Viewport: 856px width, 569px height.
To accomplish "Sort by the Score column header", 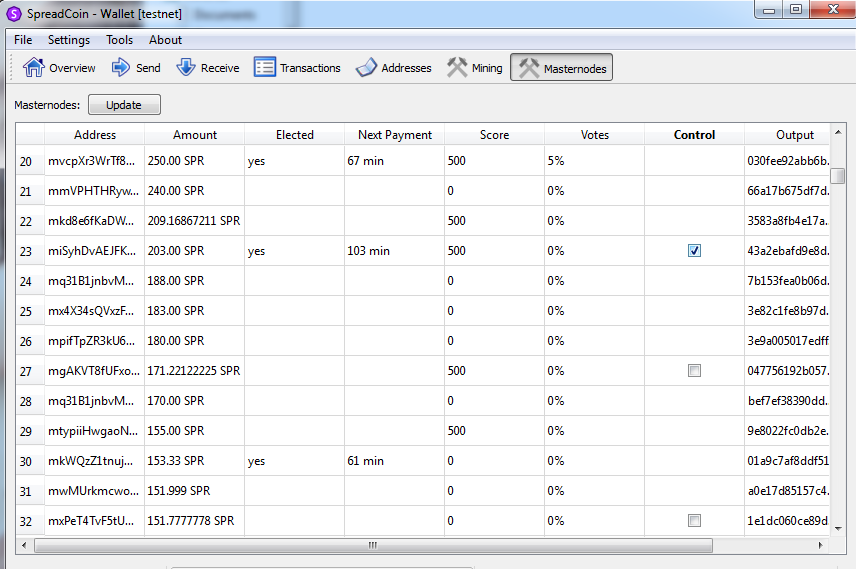I will coord(495,135).
